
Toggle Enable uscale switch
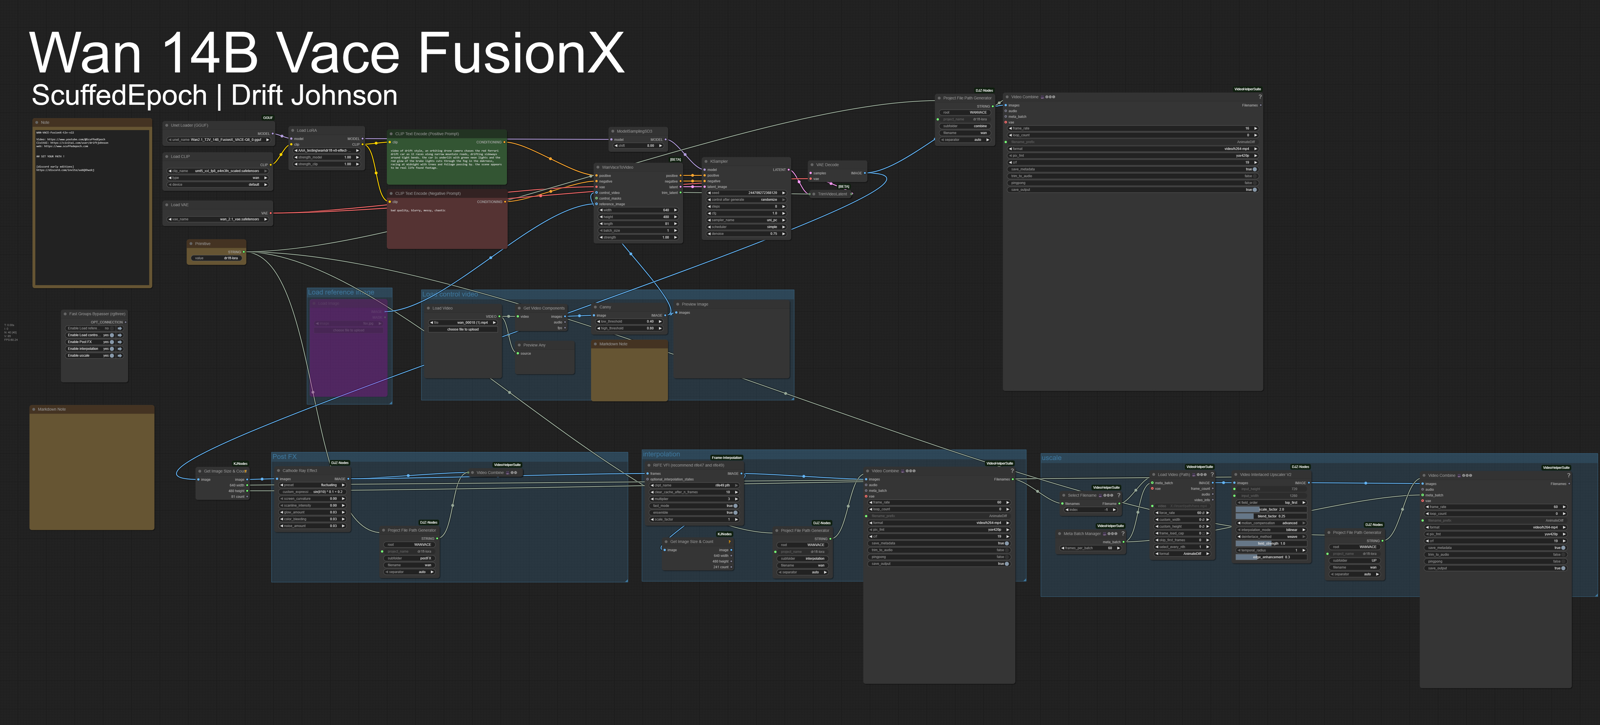tap(112, 356)
